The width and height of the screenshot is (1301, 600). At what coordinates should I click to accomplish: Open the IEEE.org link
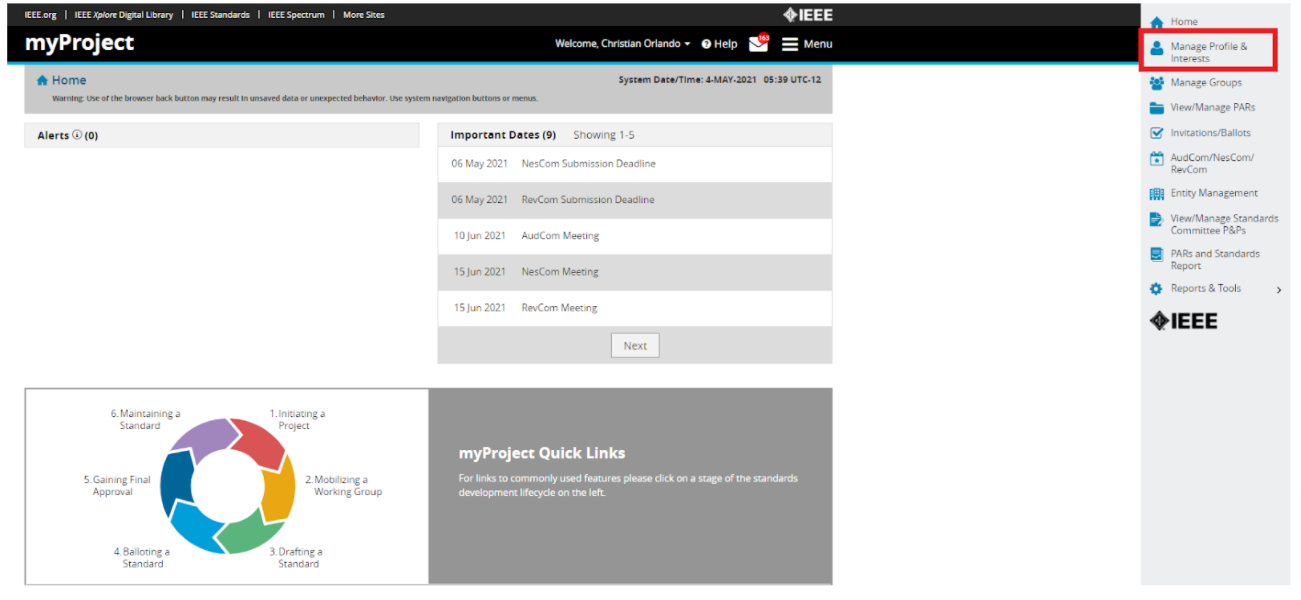pos(41,15)
